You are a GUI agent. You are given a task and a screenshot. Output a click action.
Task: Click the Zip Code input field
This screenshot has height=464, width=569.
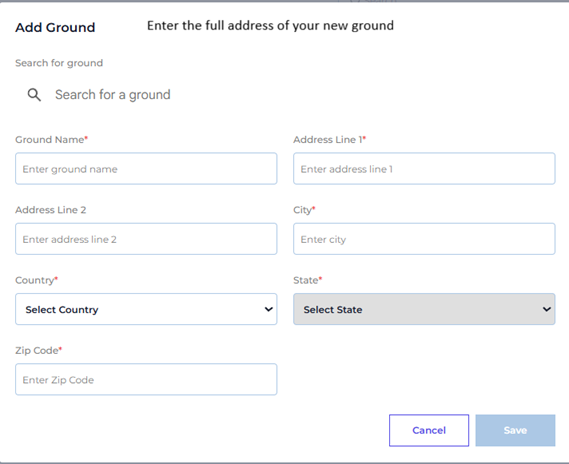point(146,379)
